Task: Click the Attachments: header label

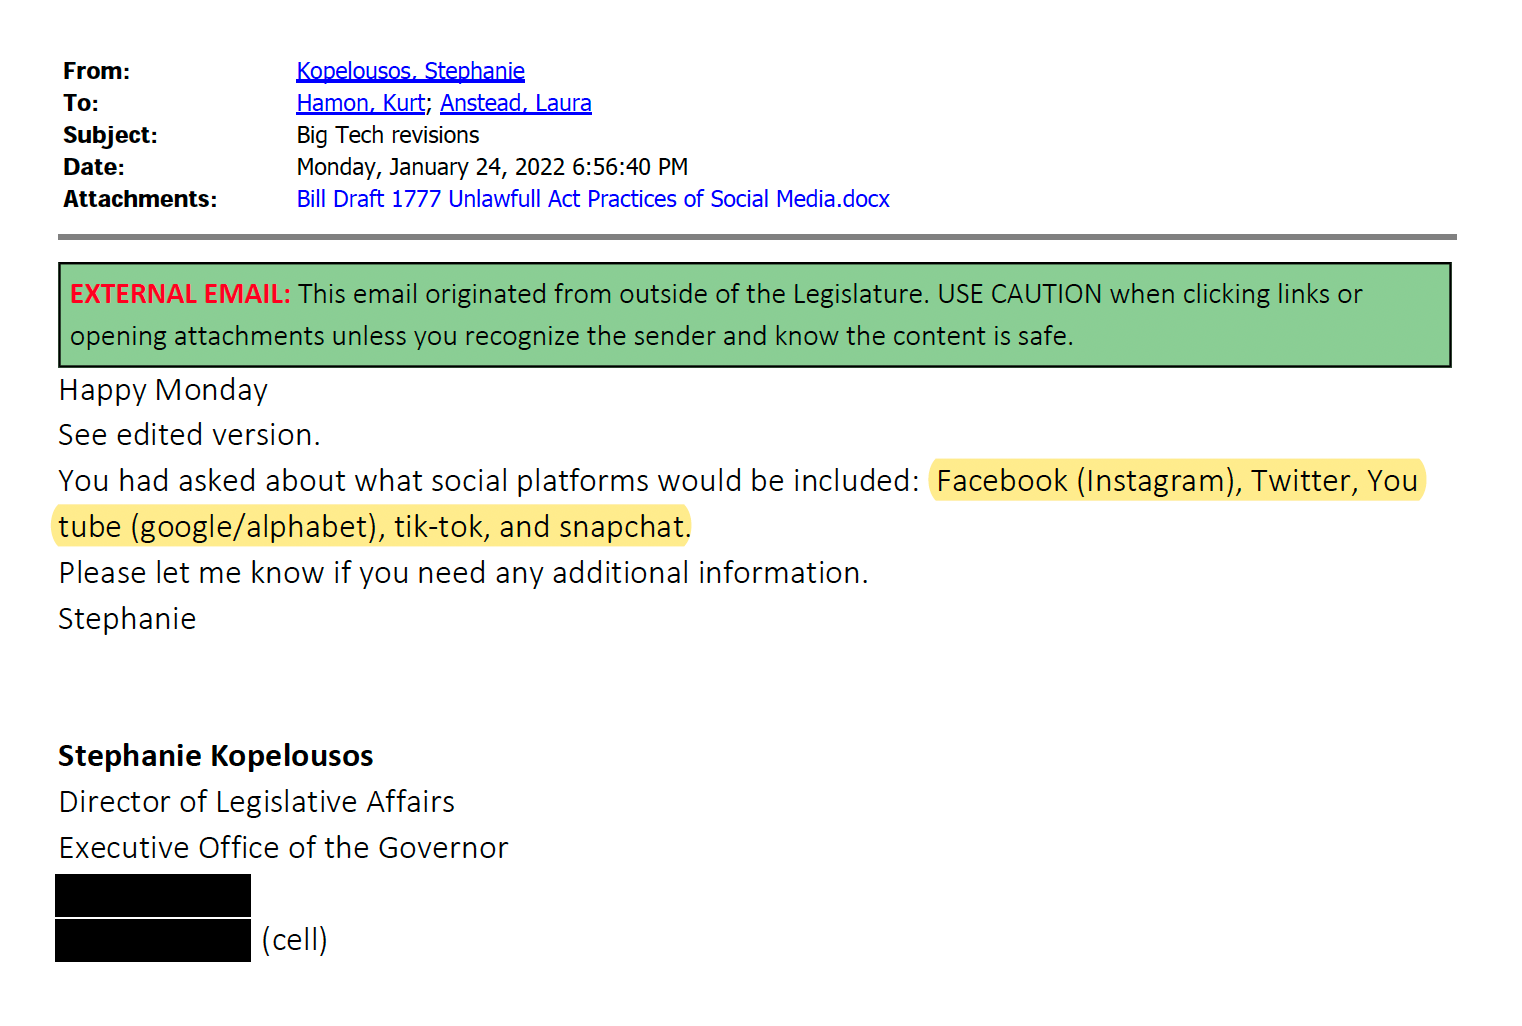Action: click(x=140, y=199)
